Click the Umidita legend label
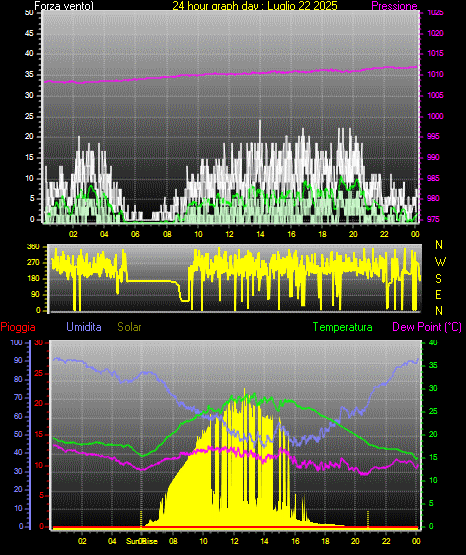Image resolution: width=466 pixels, height=555 pixels. 84,327
